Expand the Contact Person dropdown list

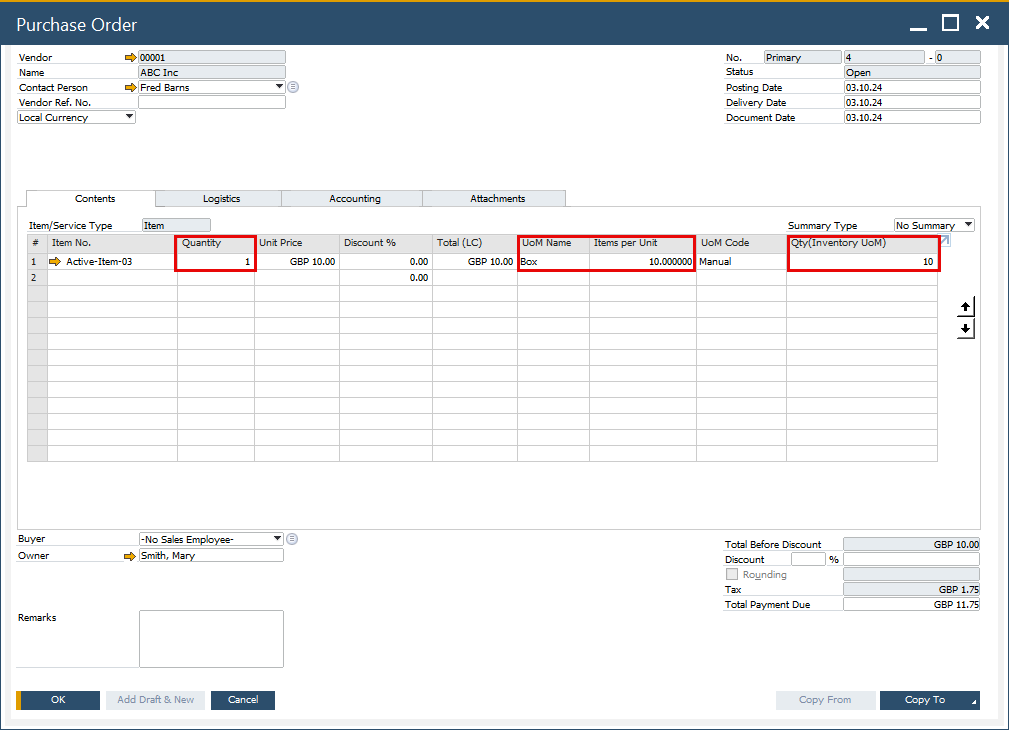(279, 87)
